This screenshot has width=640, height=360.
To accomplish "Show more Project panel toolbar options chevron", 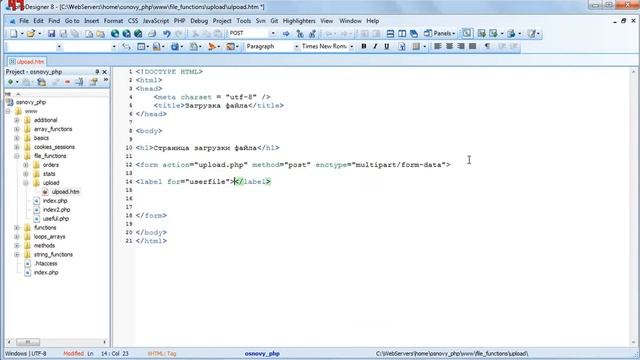I will click(106, 81).
